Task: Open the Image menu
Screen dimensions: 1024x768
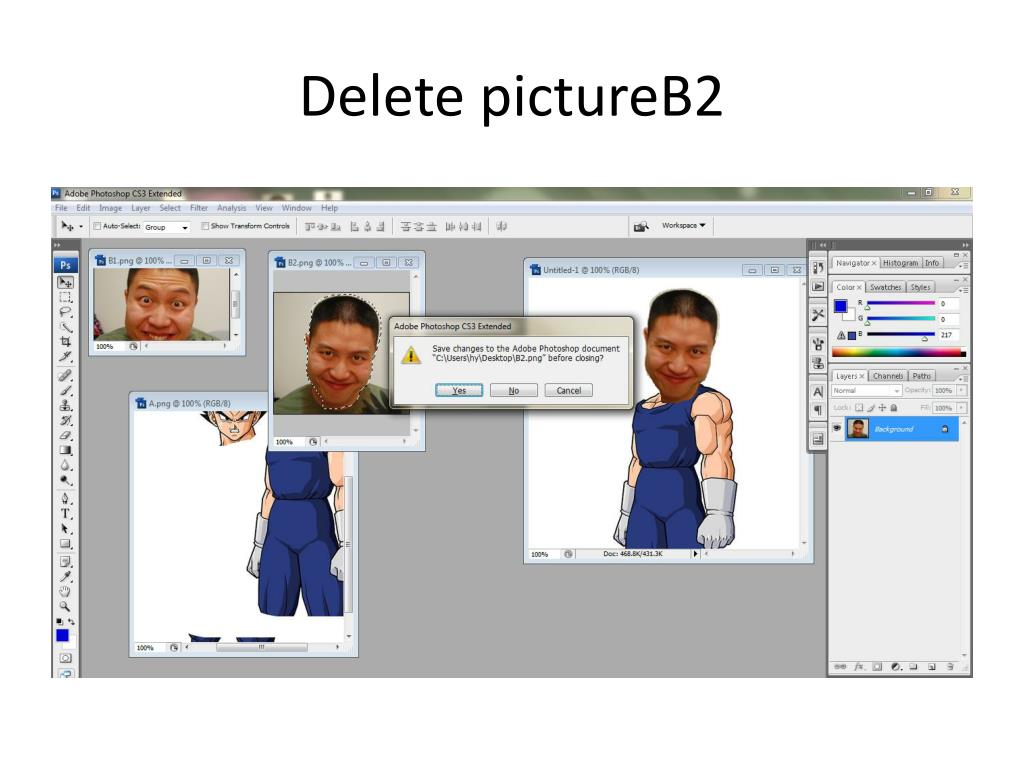Action: (110, 208)
